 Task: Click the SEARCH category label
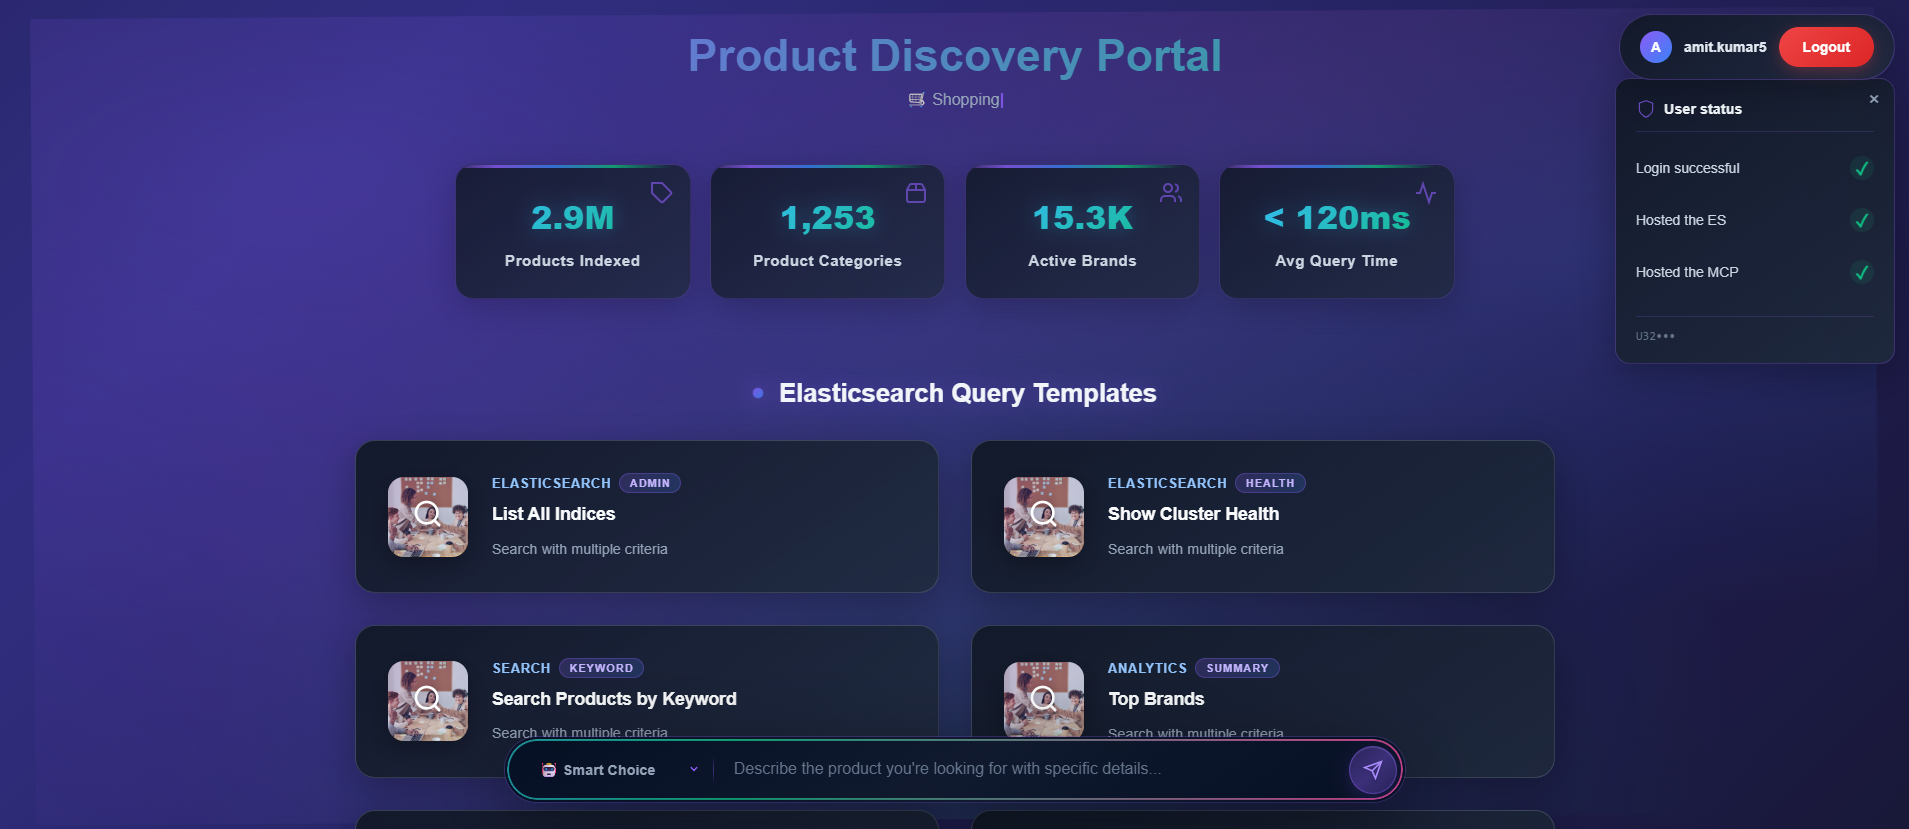pos(521,668)
